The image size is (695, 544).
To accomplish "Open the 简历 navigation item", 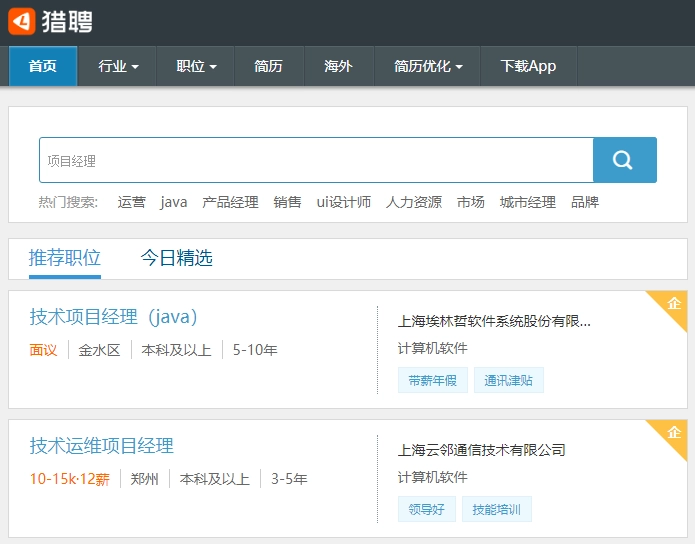I will click(268, 66).
